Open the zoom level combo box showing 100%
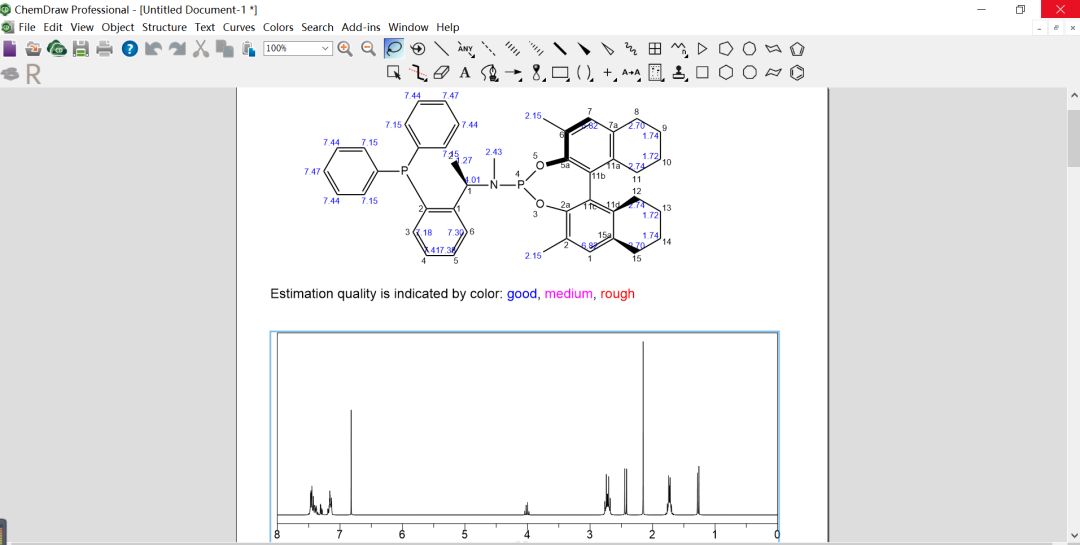 click(x=298, y=48)
